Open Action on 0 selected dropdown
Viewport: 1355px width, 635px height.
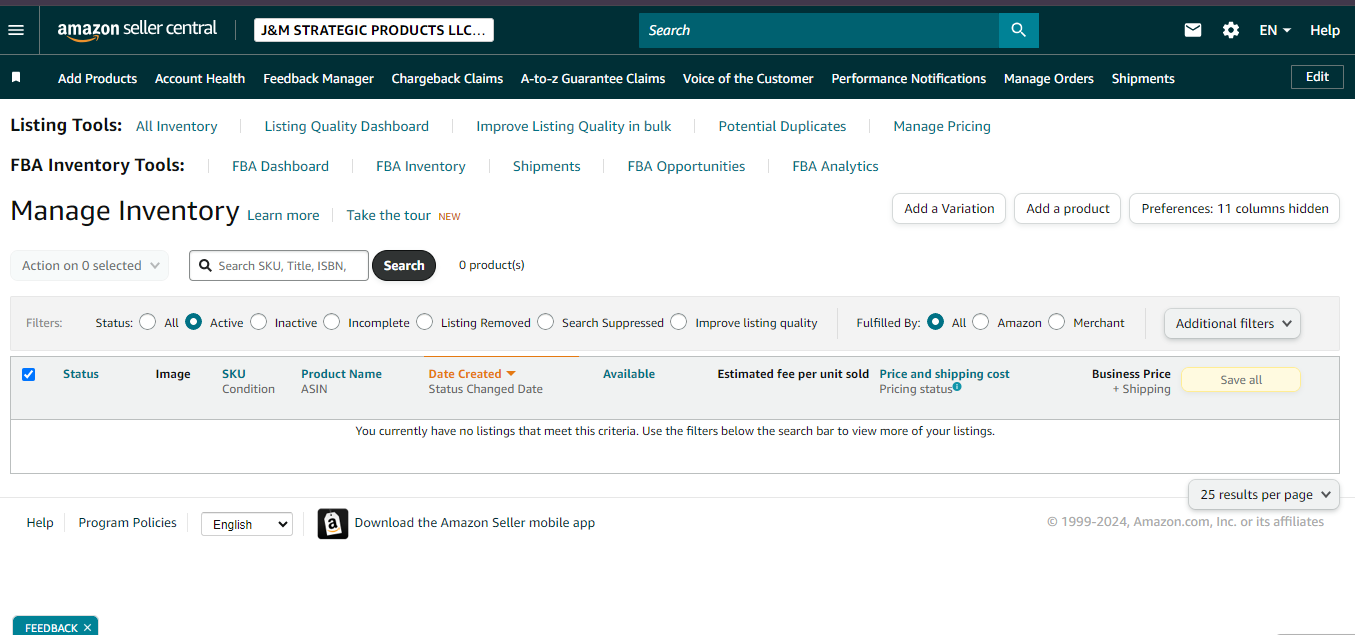[90, 265]
